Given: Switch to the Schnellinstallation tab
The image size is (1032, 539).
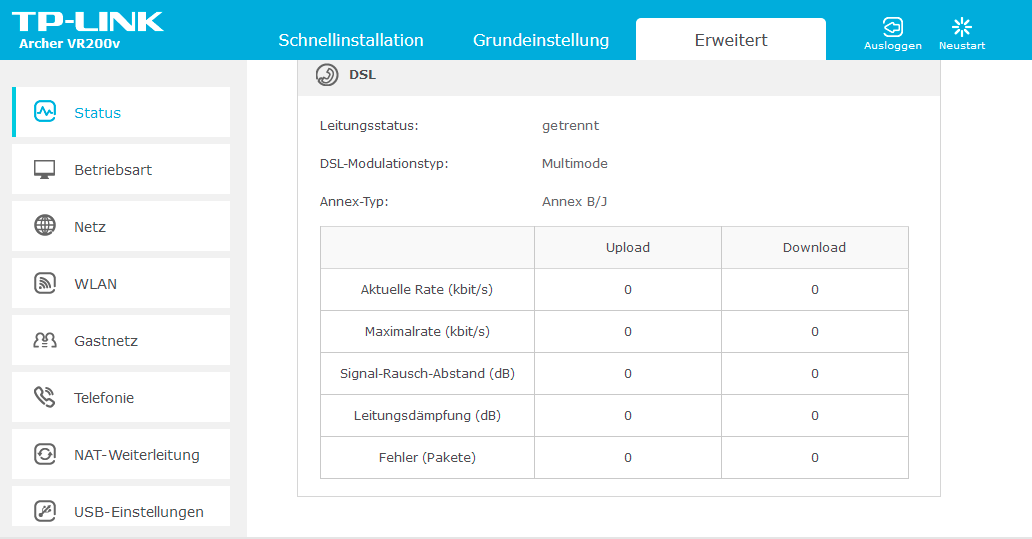Looking at the screenshot, I should click(x=351, y=40).
